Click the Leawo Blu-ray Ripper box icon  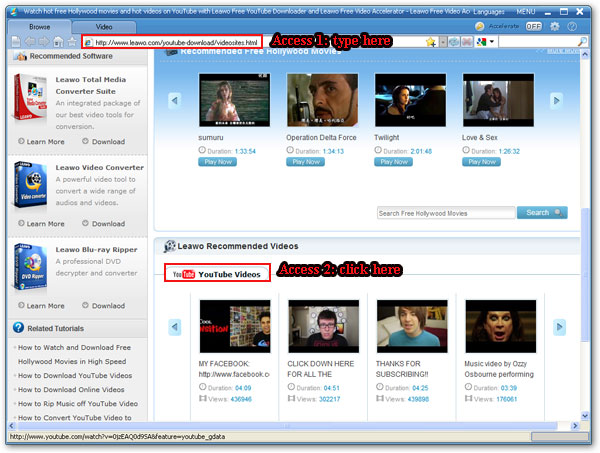[30, 267]
